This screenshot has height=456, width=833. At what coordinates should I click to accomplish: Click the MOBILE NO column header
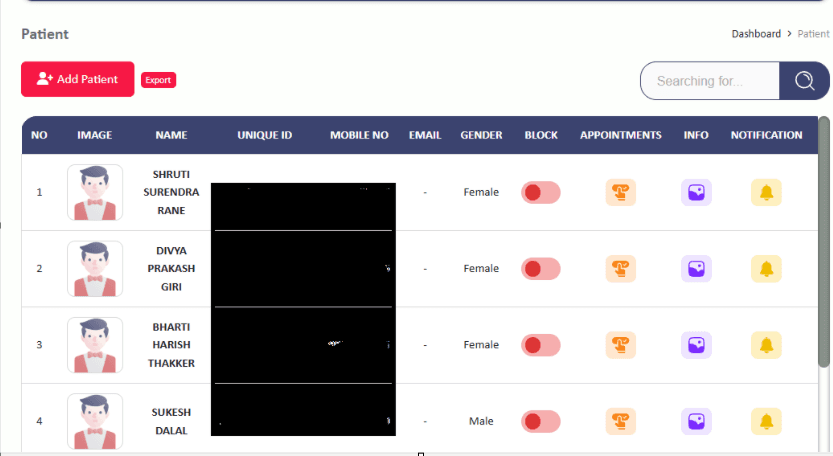tap(359, 136)
